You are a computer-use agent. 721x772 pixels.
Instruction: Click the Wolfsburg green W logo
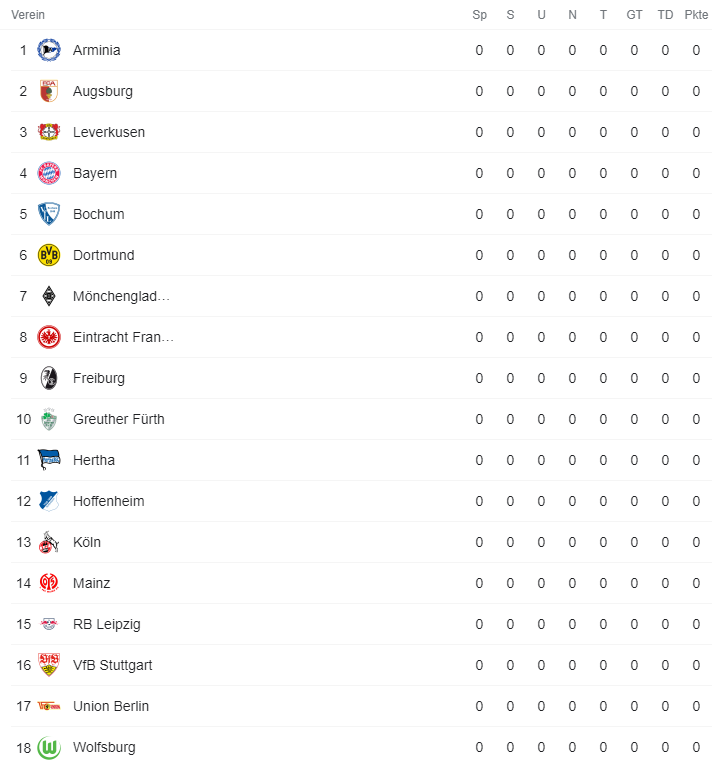point(48,747)
